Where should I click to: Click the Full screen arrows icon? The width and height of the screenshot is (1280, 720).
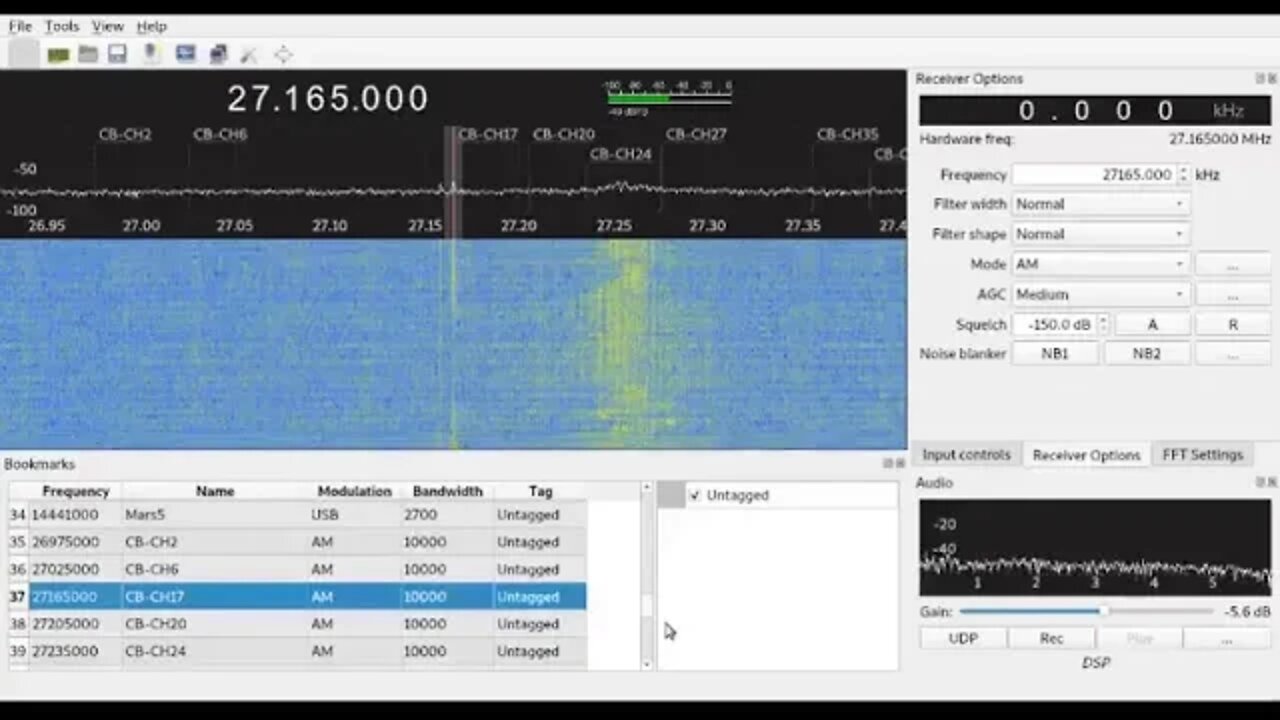pos(283,55)
